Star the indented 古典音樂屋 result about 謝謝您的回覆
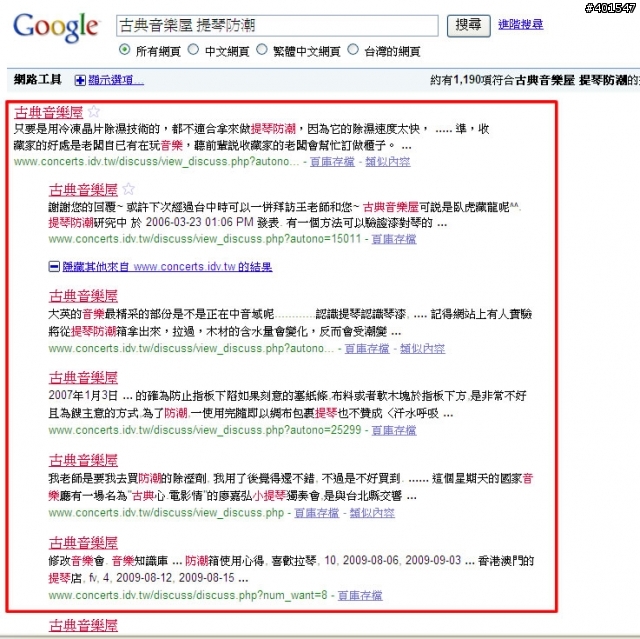This screenshot has height=639, width=640. pos(129,189)
